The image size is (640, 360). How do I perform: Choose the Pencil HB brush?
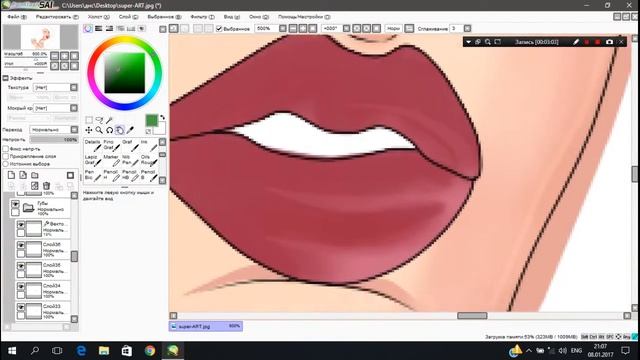[x=130, y=176]
